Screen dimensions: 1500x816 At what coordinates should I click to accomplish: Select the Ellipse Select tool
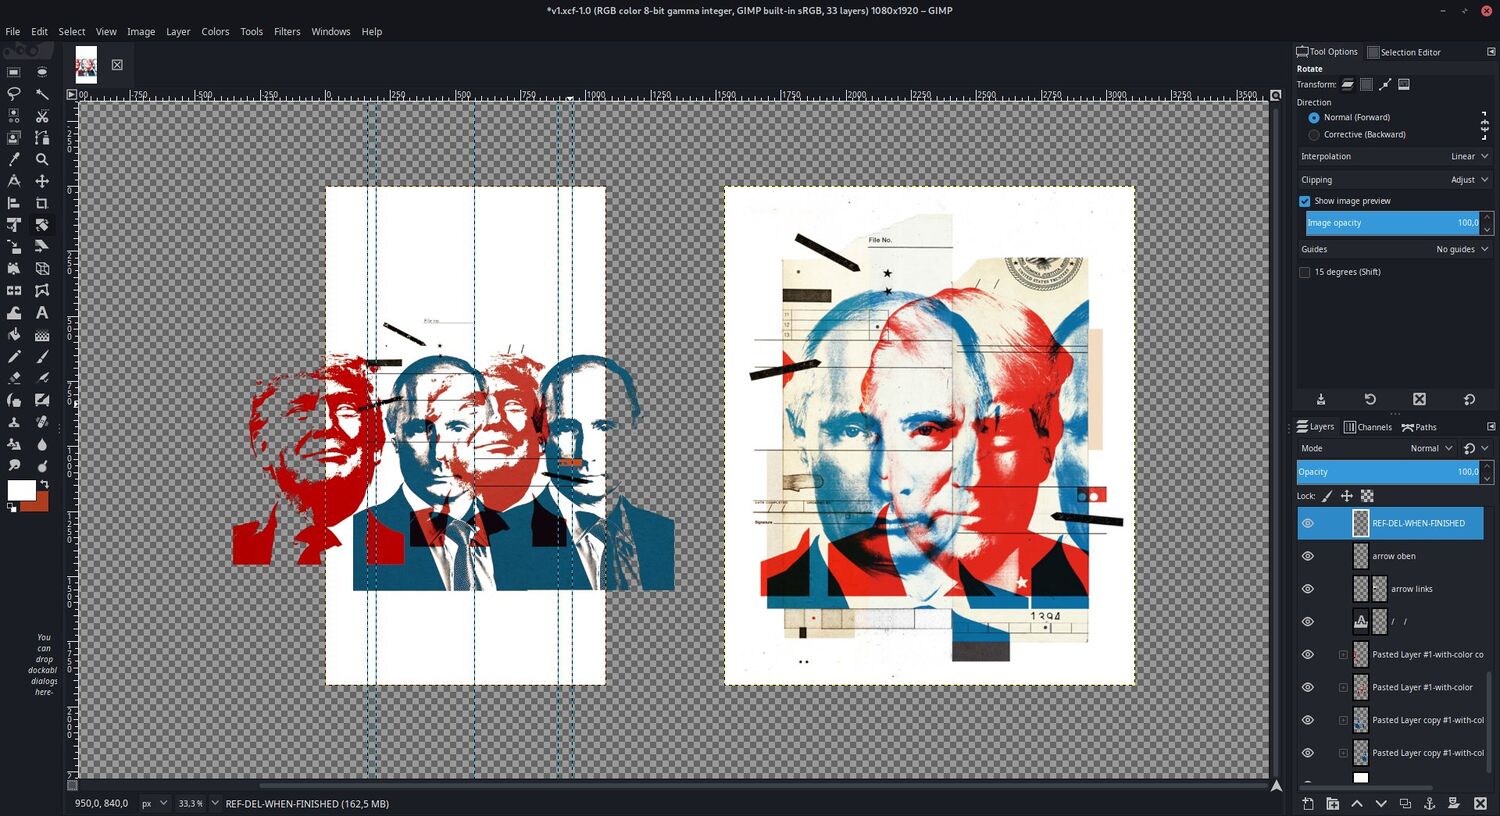(42, 72)
